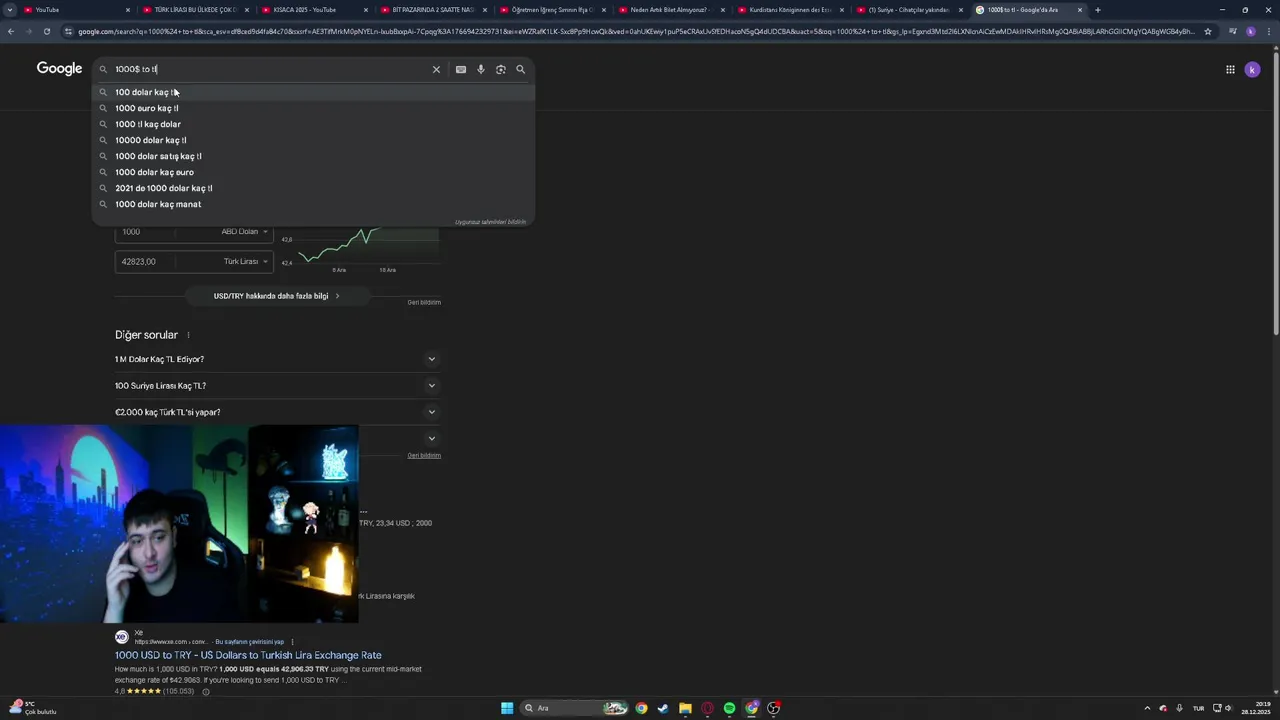1280x720 pixels.
Task: Open a new browser tab
Action: 1098,10
